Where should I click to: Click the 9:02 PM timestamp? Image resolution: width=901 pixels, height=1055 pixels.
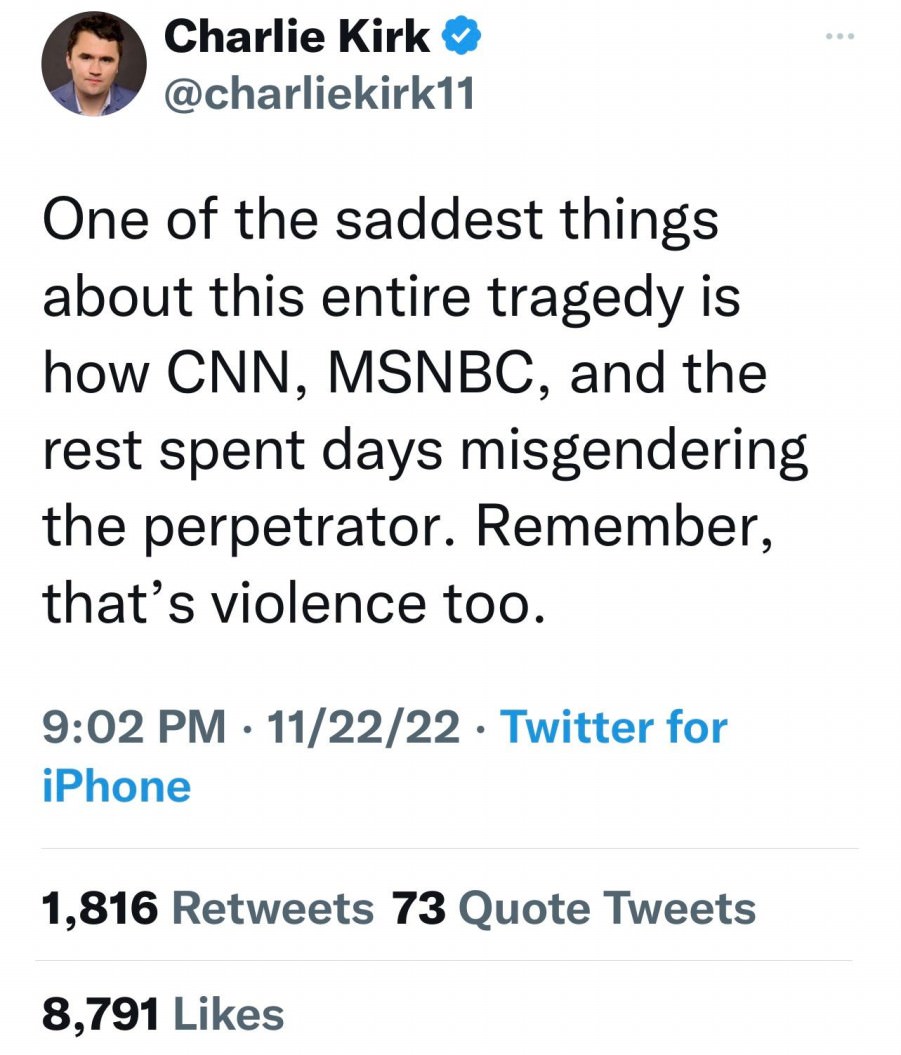click(x=134, y=727)
